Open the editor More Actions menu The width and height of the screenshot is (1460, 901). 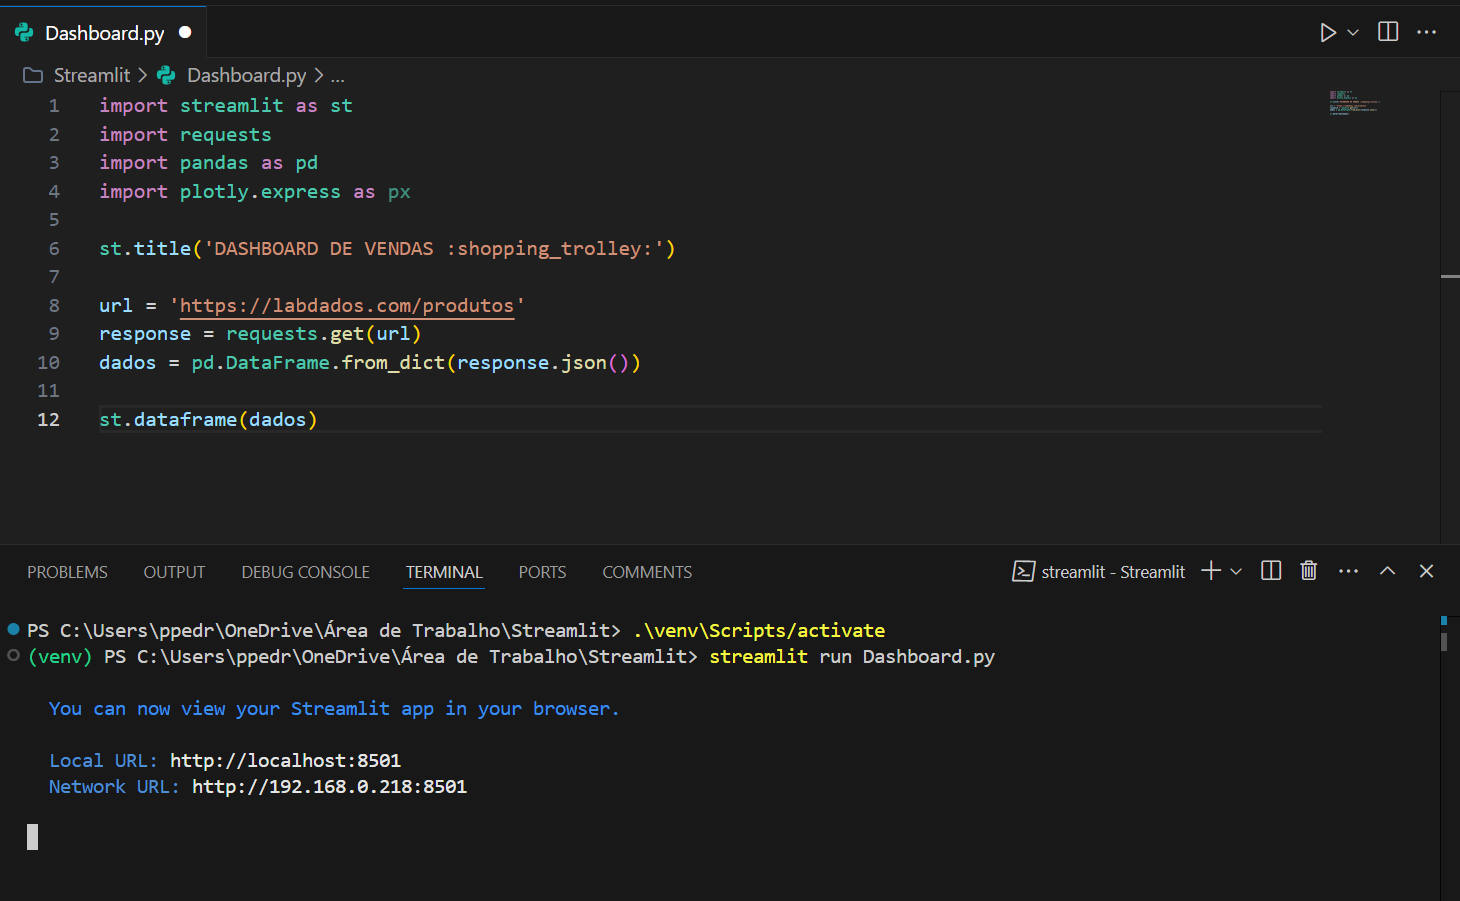point(1427,32)
